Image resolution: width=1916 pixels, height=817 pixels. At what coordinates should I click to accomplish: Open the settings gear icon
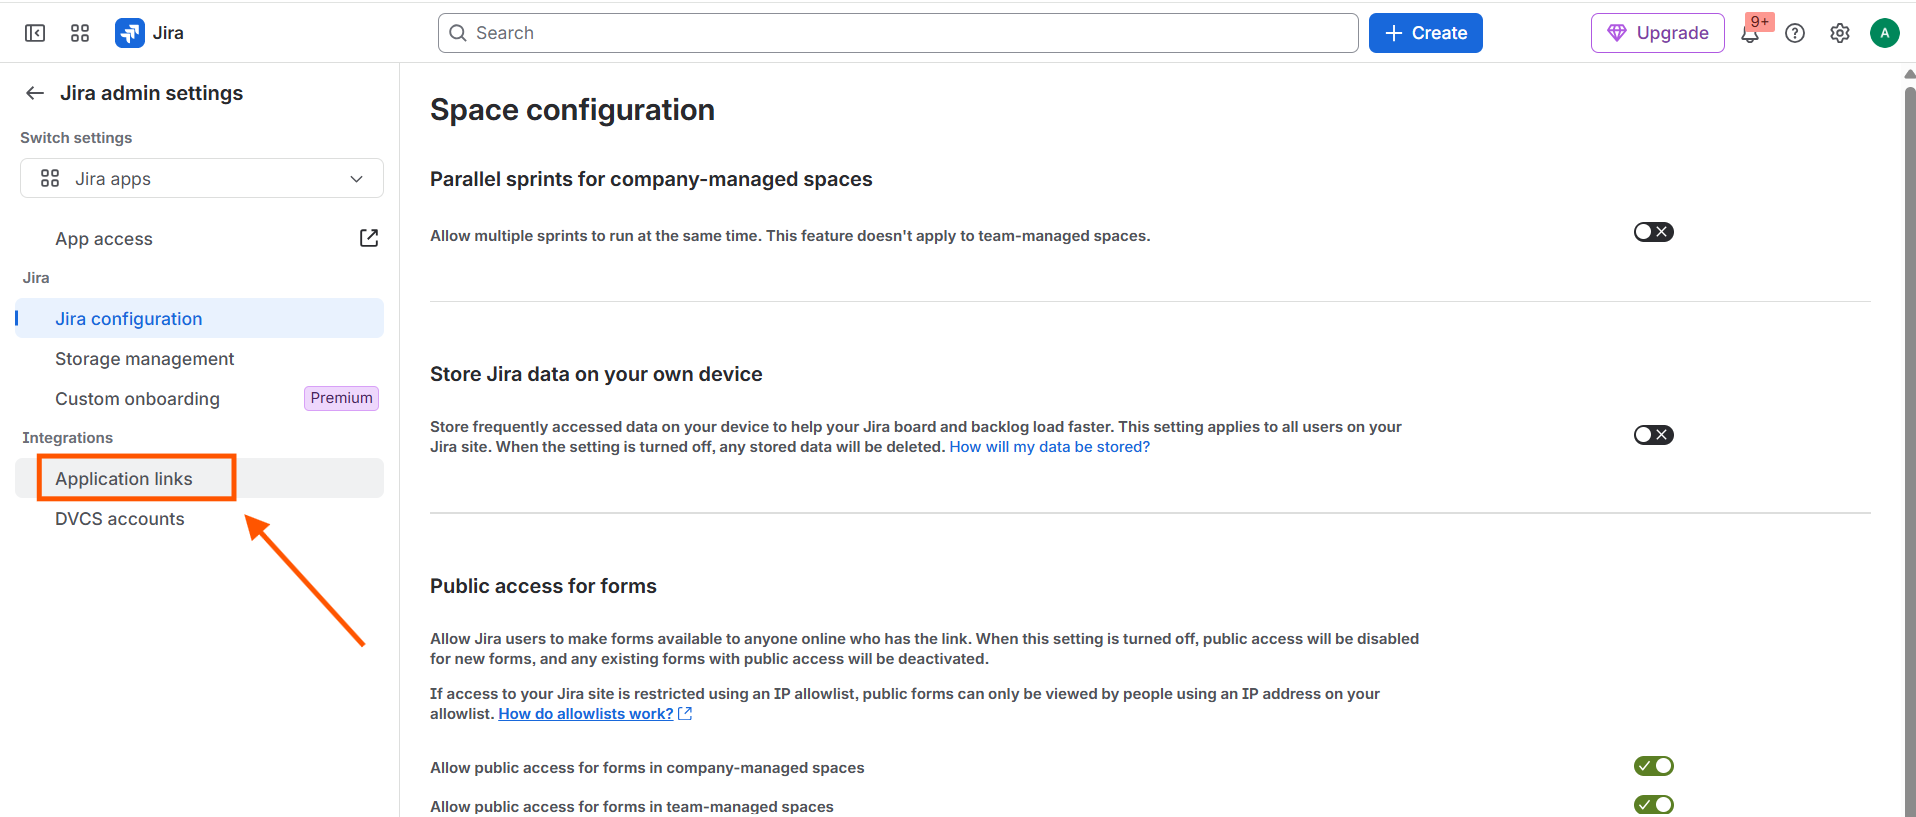tap(1840, 33)
